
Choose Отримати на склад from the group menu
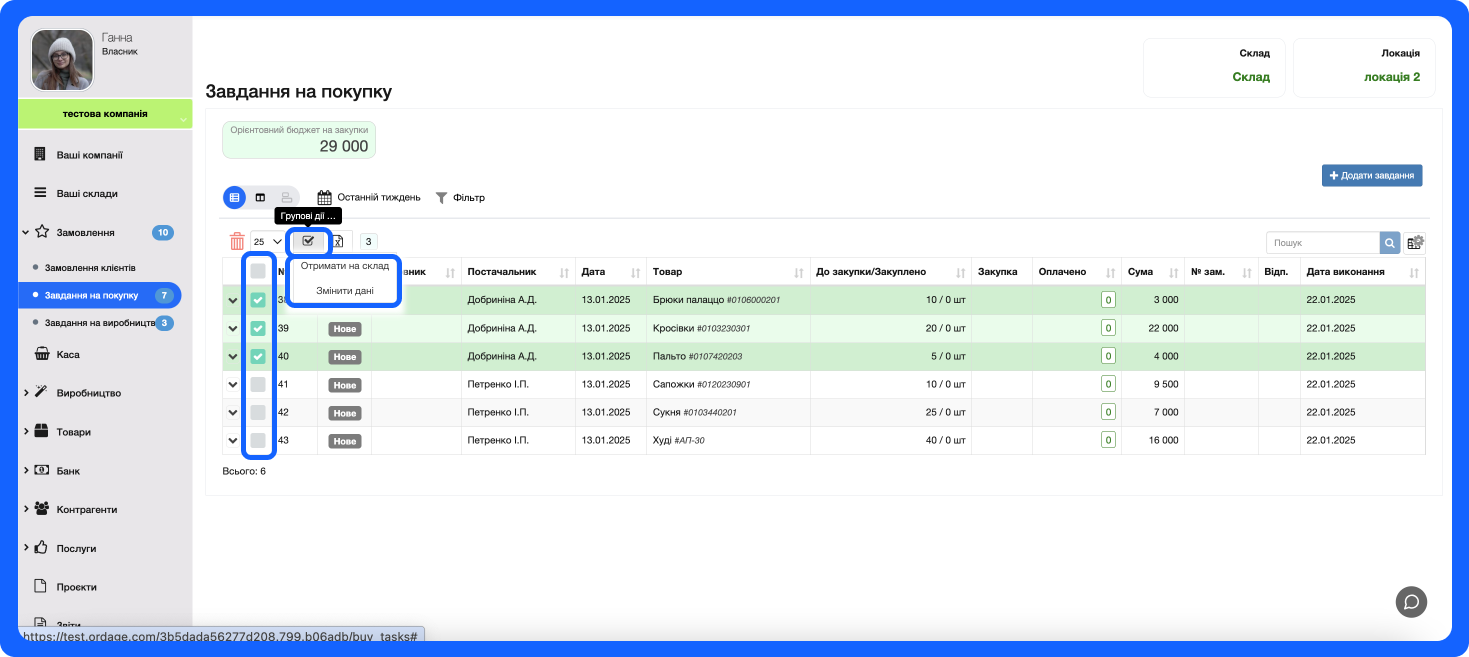345,266
